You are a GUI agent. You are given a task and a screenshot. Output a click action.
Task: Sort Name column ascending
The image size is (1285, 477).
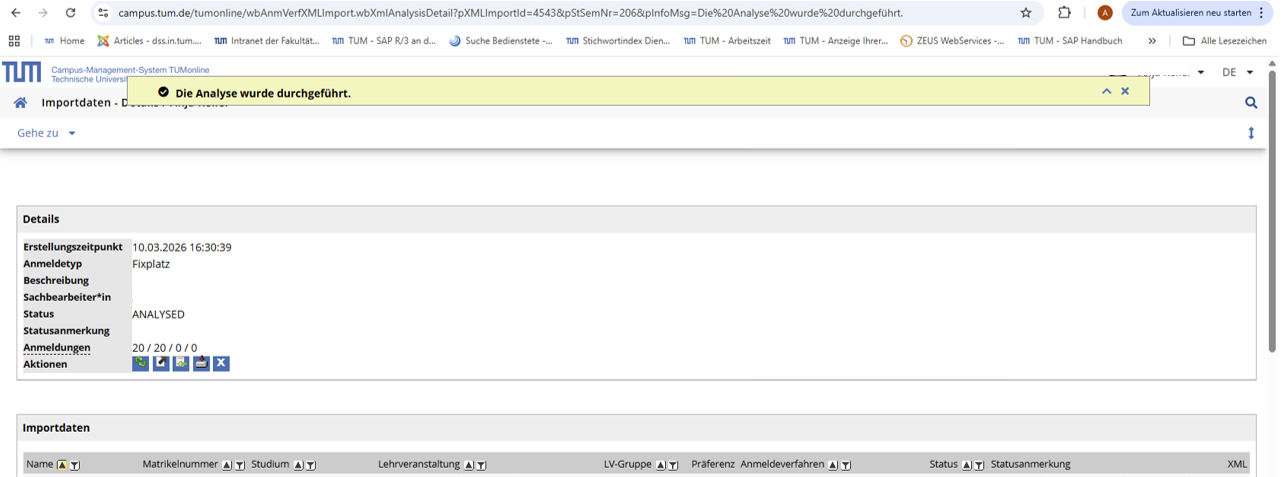(x=62, y=465)
